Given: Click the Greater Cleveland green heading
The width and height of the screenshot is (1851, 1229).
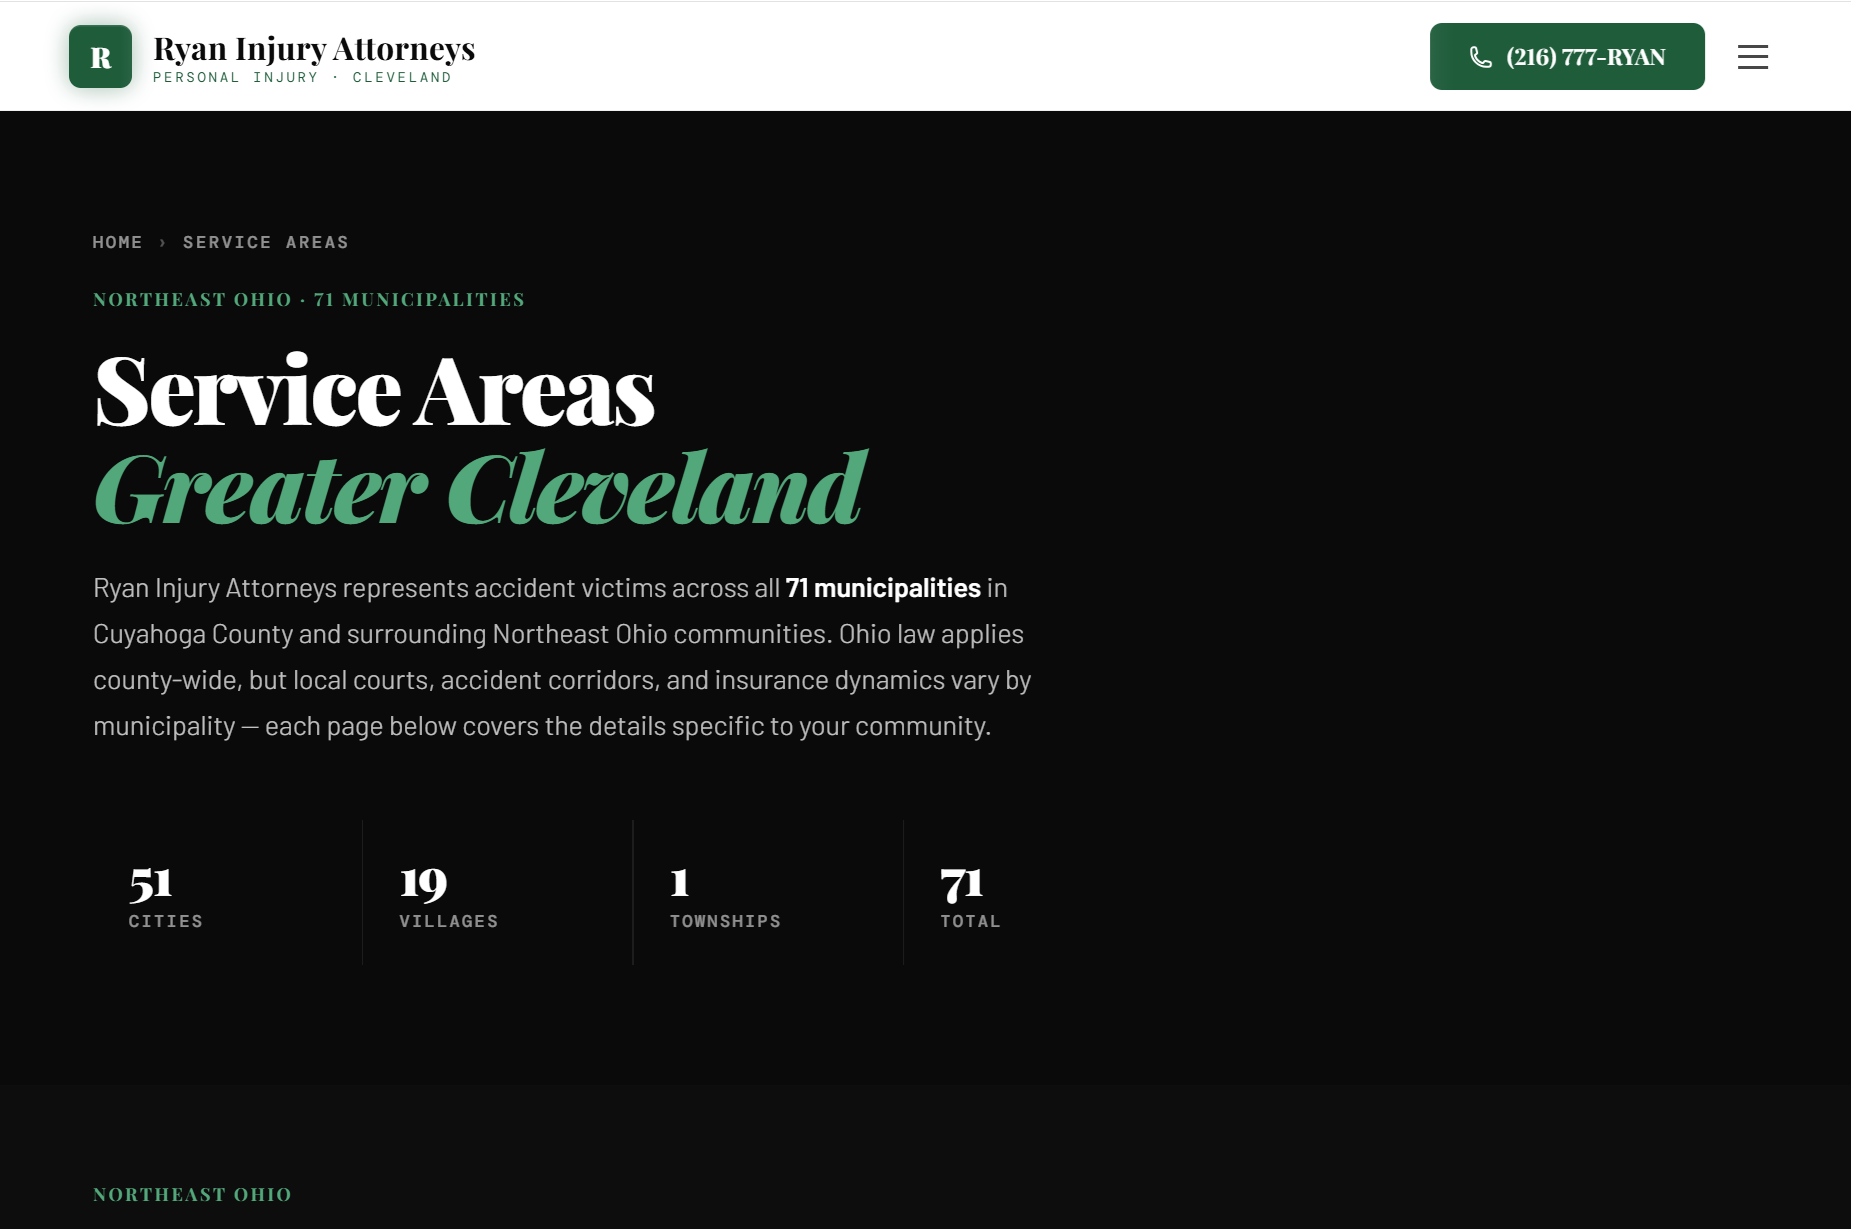Looking at the screenshot, I should [481, 489].
